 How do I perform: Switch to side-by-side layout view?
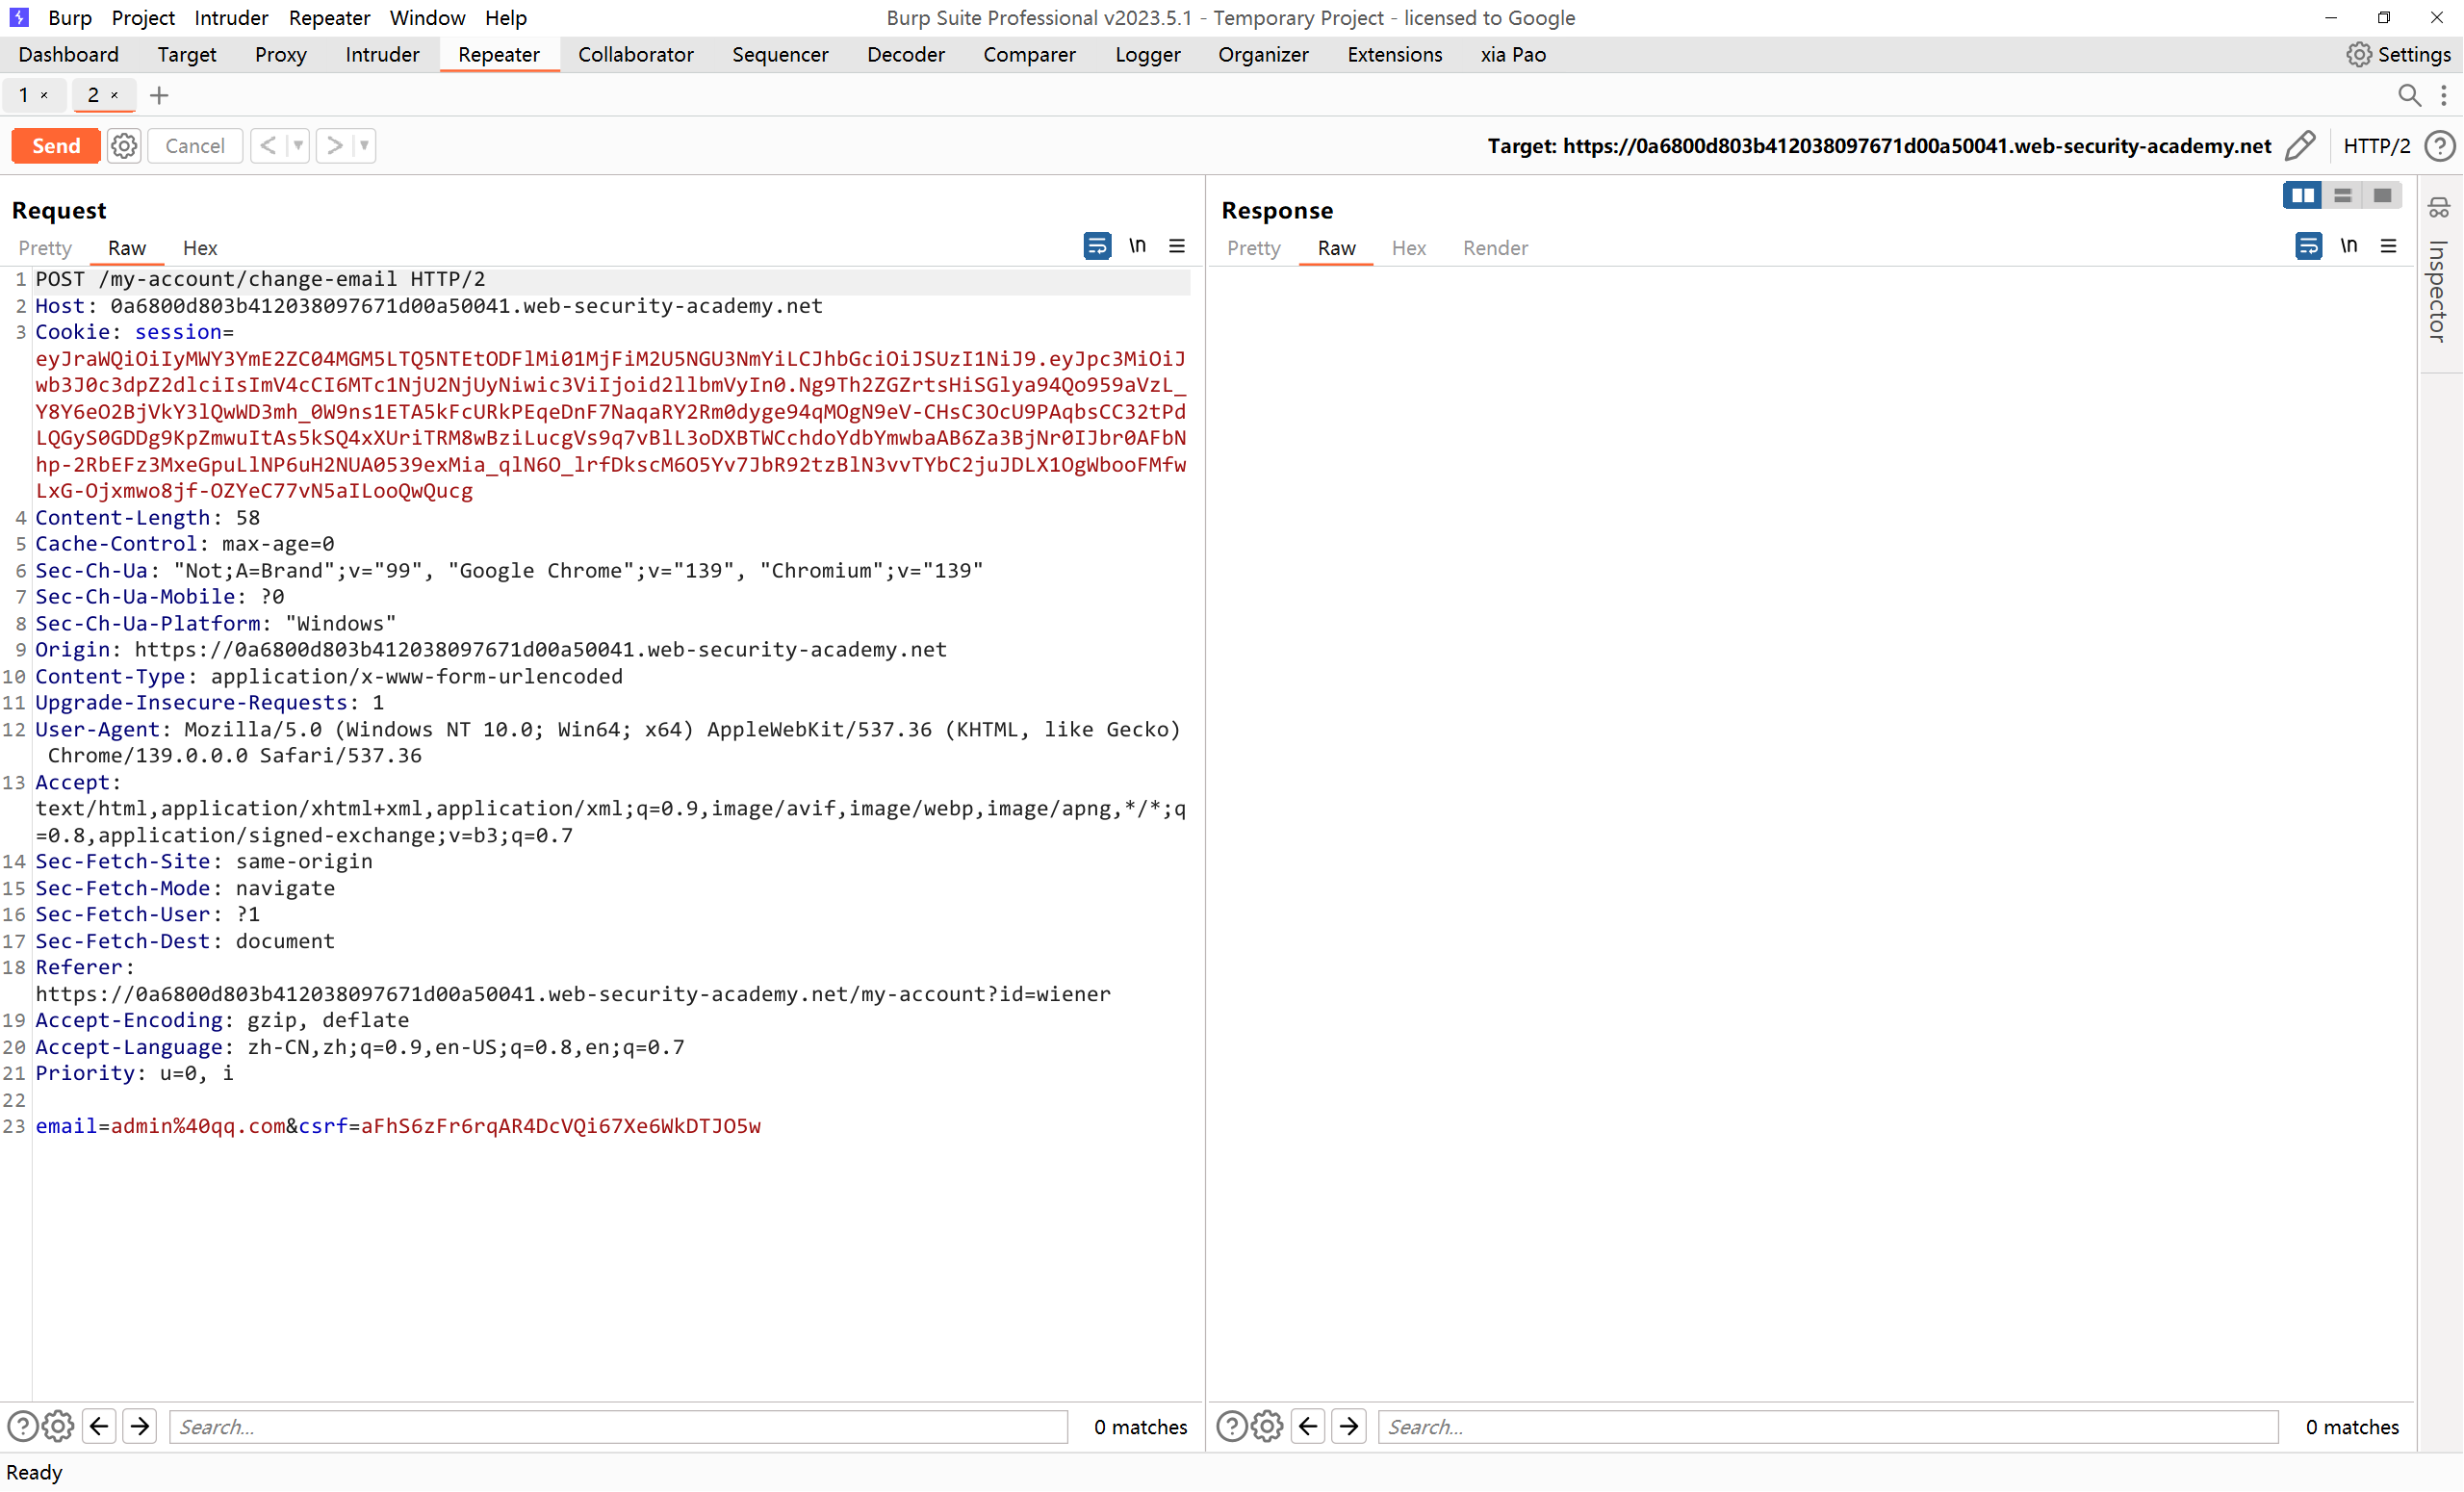click(2302, 195)
